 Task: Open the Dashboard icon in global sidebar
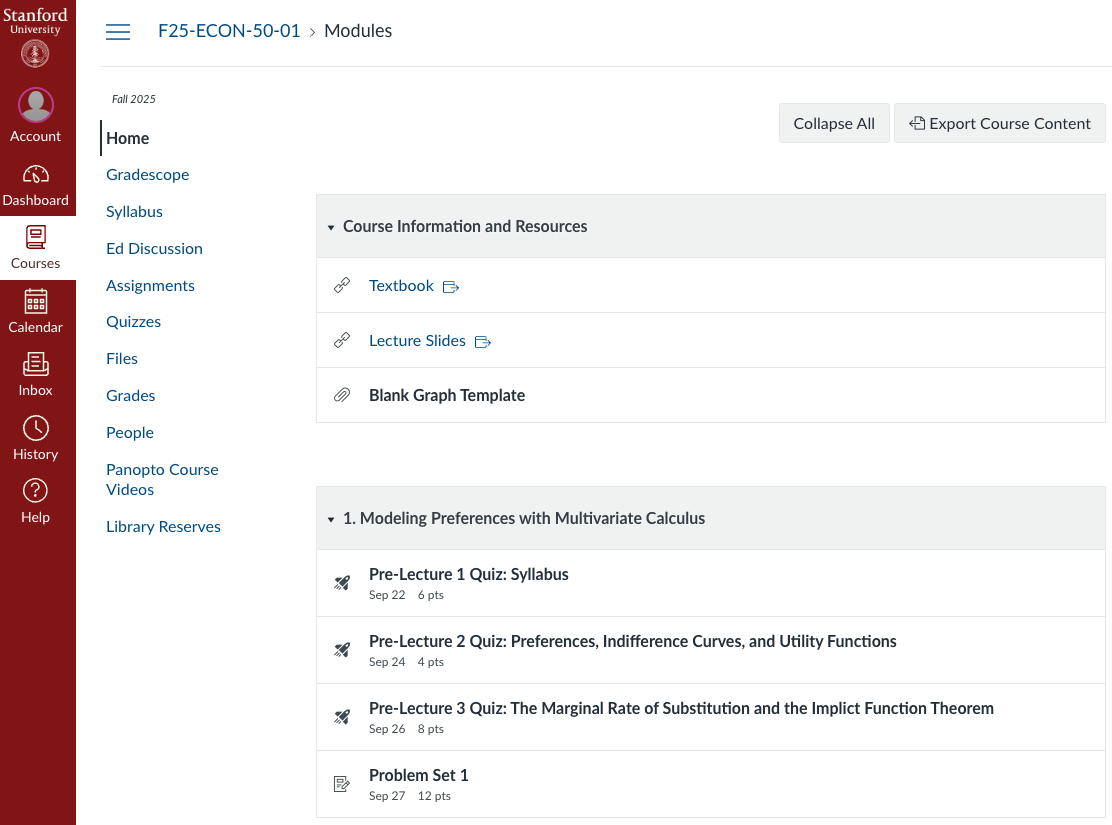35,175
